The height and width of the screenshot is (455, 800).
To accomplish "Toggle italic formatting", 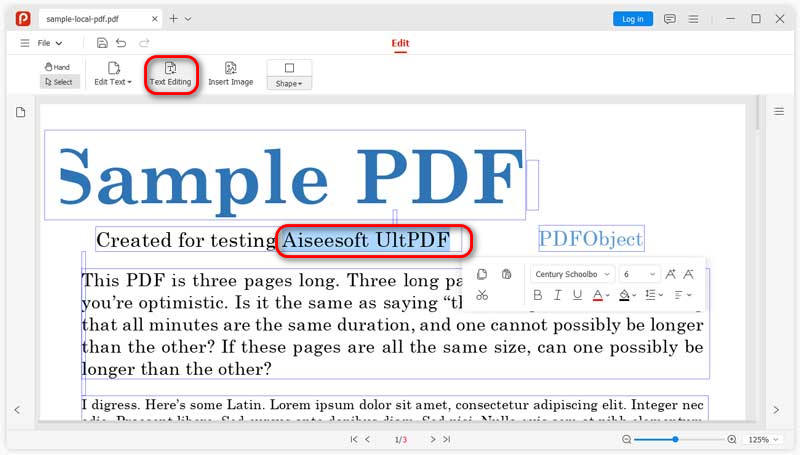I will [x=558, y=295].
